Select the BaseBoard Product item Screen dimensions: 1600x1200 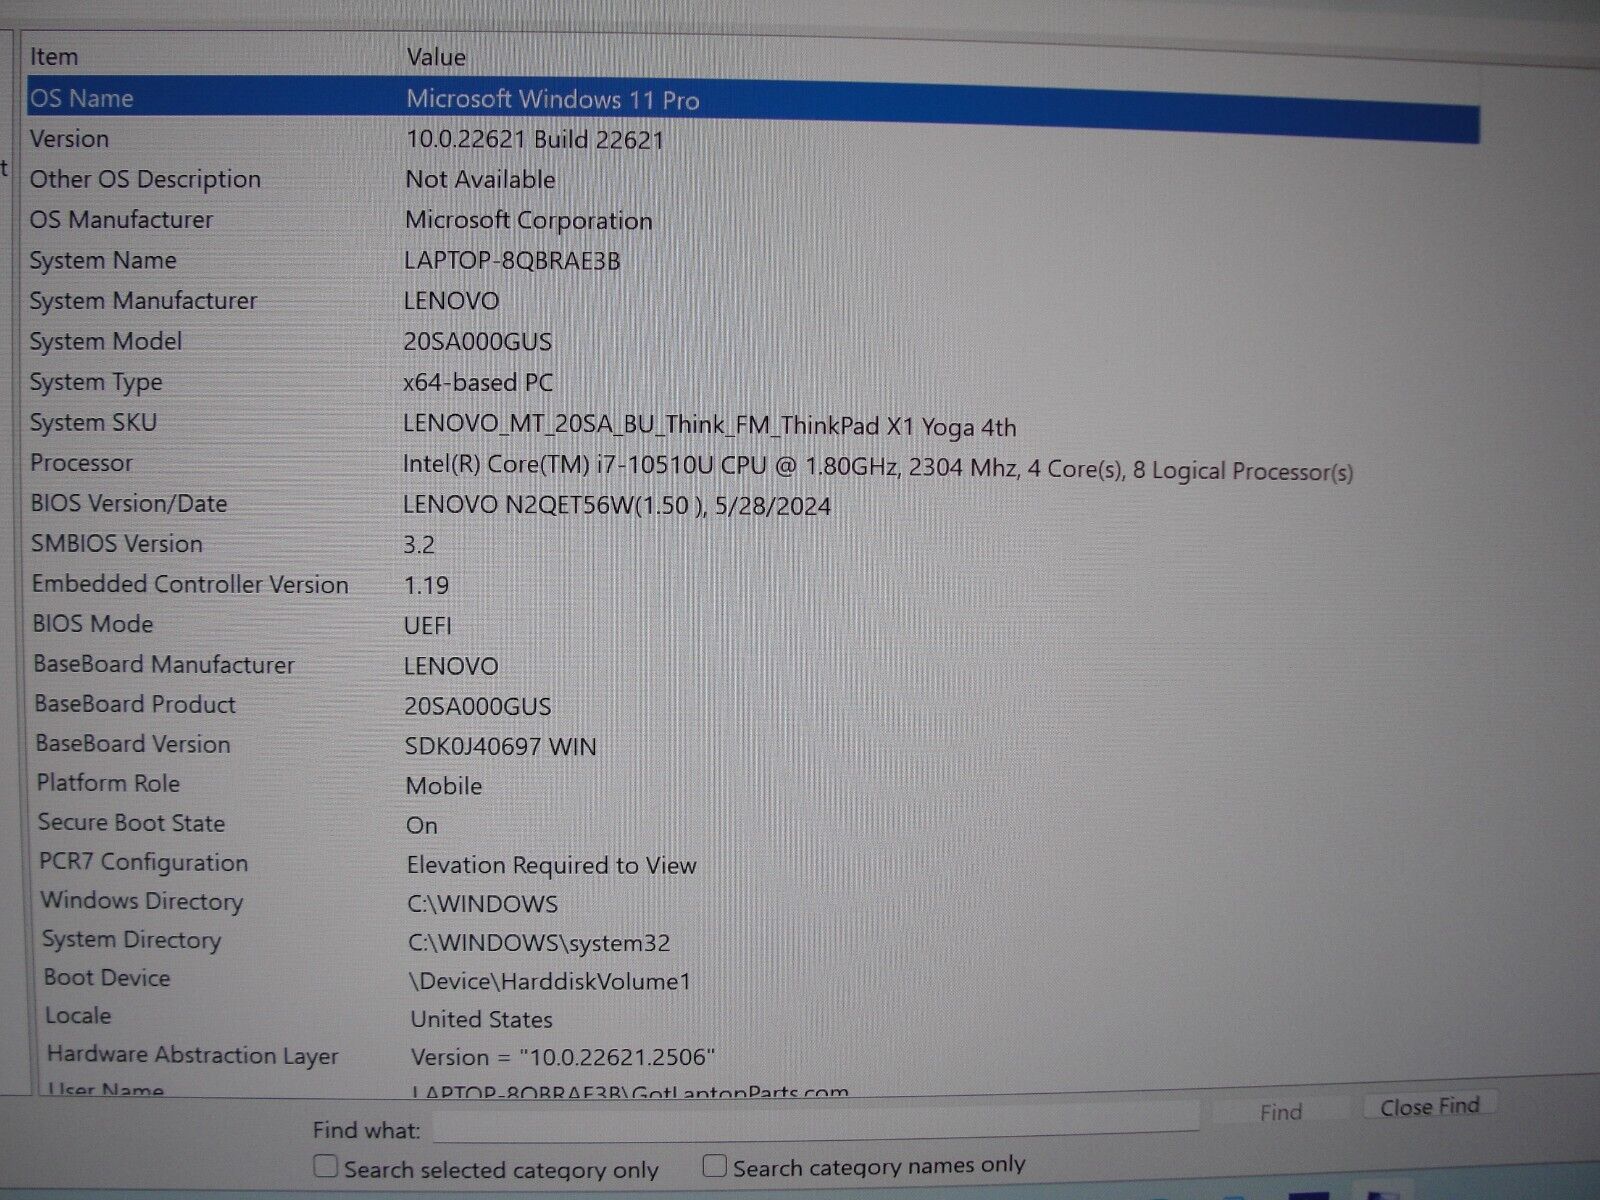[135, 704]
